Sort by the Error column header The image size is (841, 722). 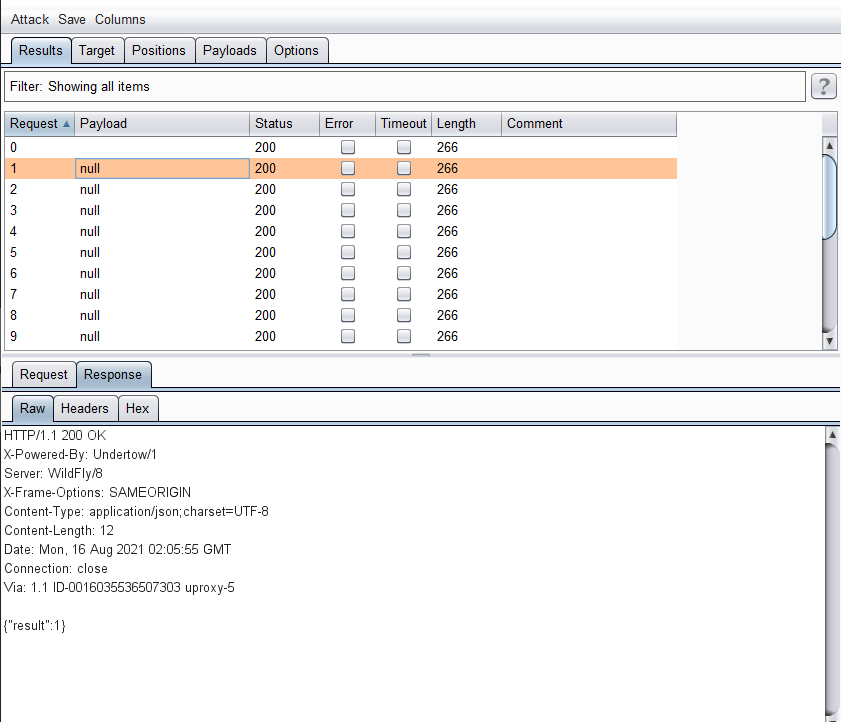(347, 124)
